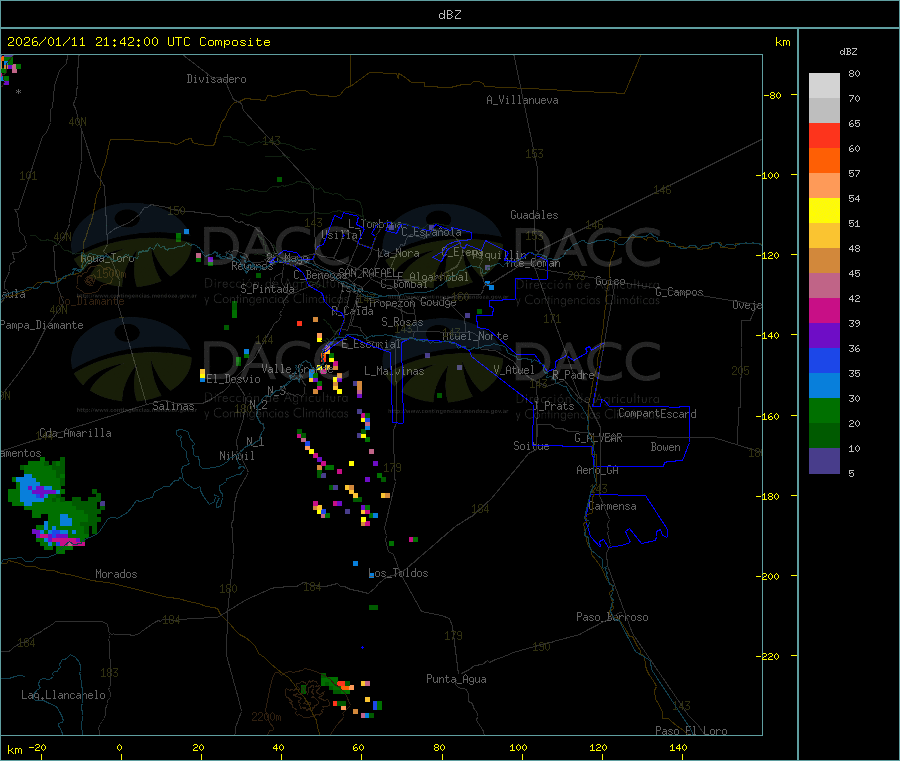Click the Paso_Barroso label
The height and width of the screenshot is (761, 900).
tap(612, 617)
